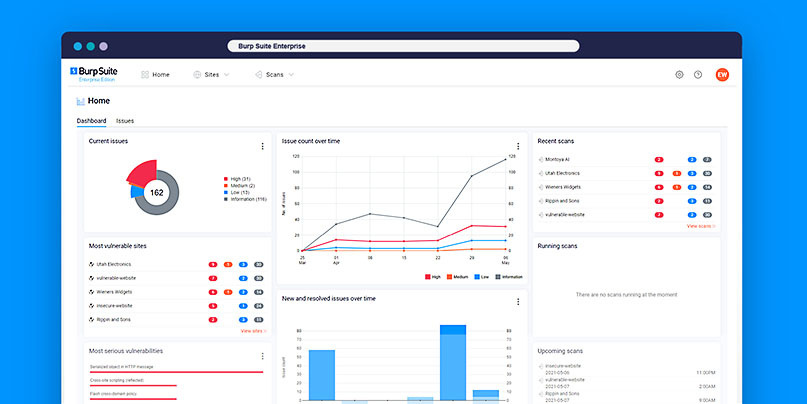Viewport: 807px width, 404px height.
Task: Open the EW user avatar menu
Action: point(722,75)
